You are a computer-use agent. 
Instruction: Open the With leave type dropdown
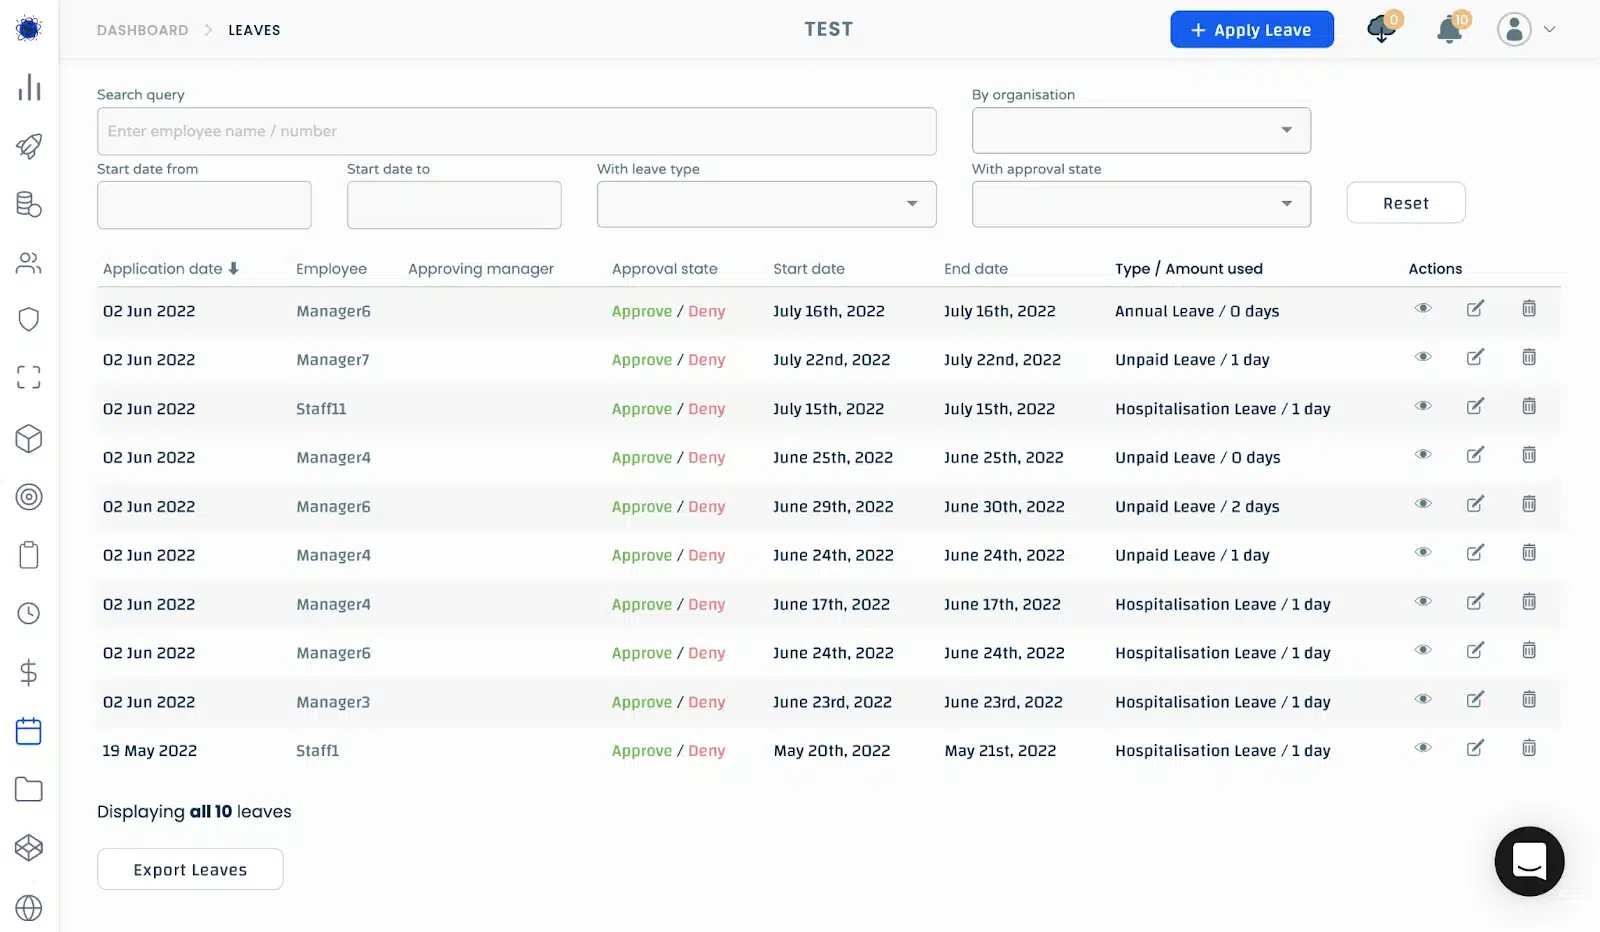pos(766,204)
